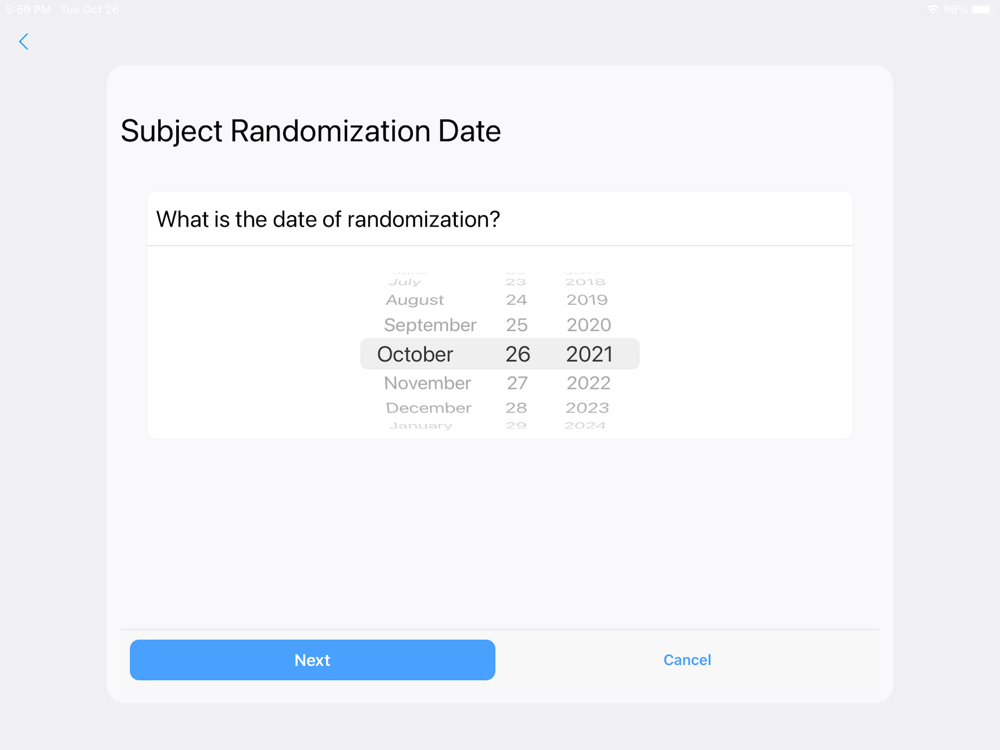Choose day 27 in the picker
The width and height of the screenshot is (1000, 750).
(x=517, y=383)
